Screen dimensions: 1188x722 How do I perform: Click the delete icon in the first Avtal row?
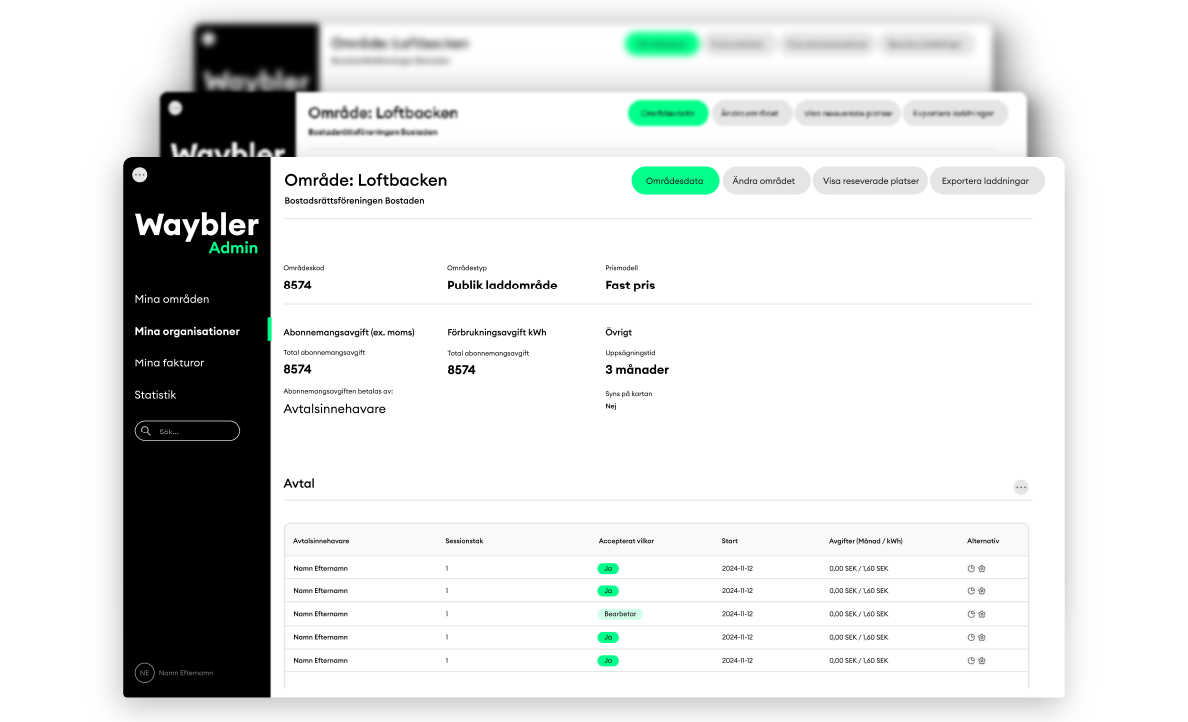(982, 568)
